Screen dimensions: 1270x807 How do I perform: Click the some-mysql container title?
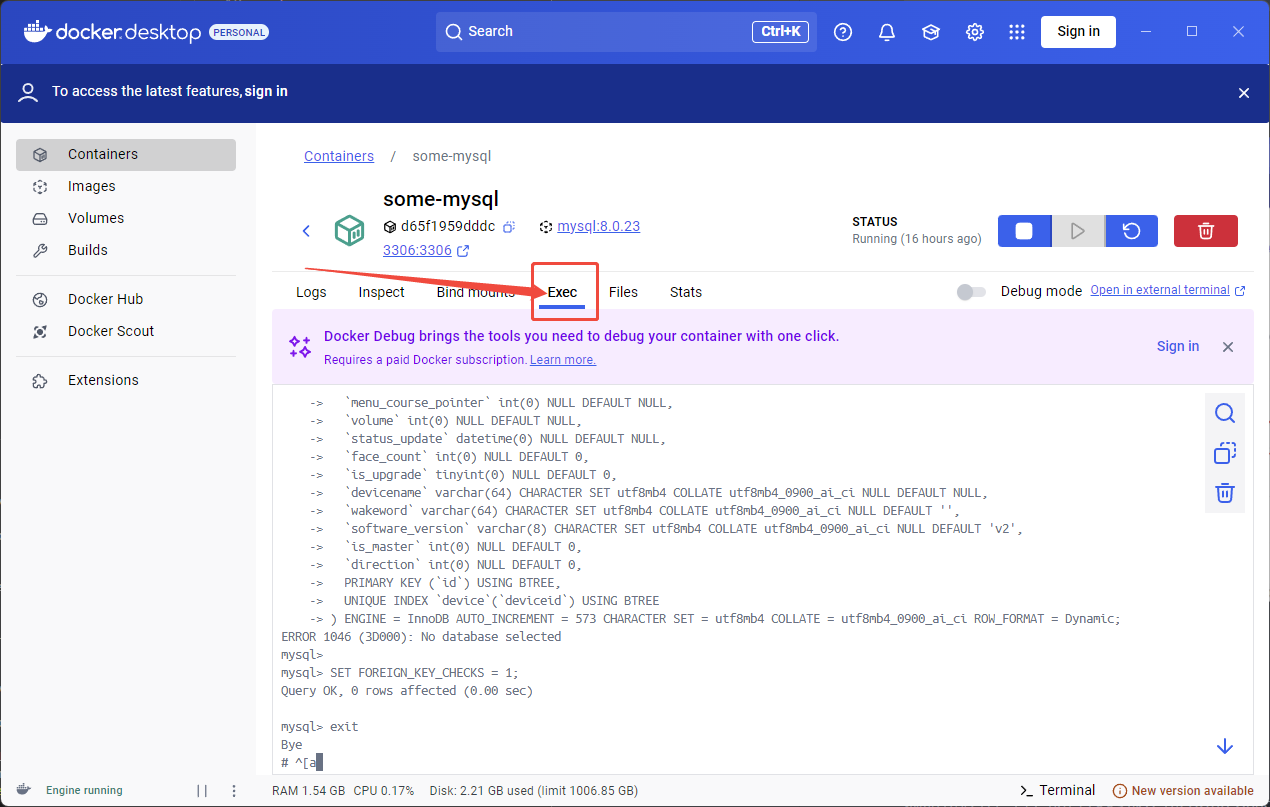[441, 199]
